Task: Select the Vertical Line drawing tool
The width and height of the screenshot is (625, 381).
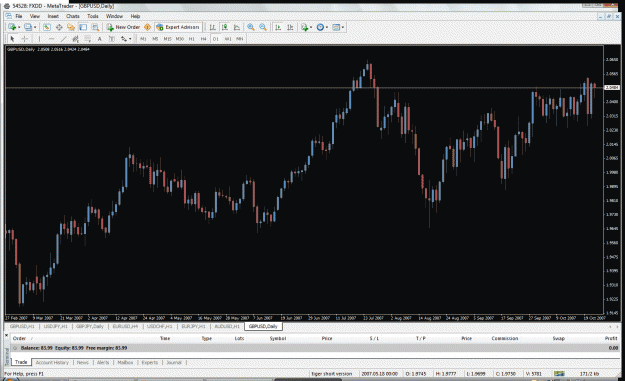Action: coord(39,39)
